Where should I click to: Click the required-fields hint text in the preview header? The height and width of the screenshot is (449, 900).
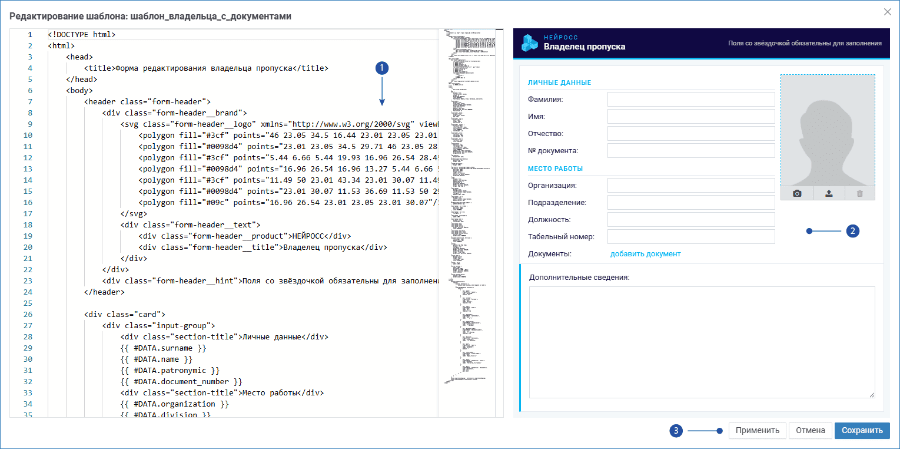pyautogui.click(x=805, y=43)
